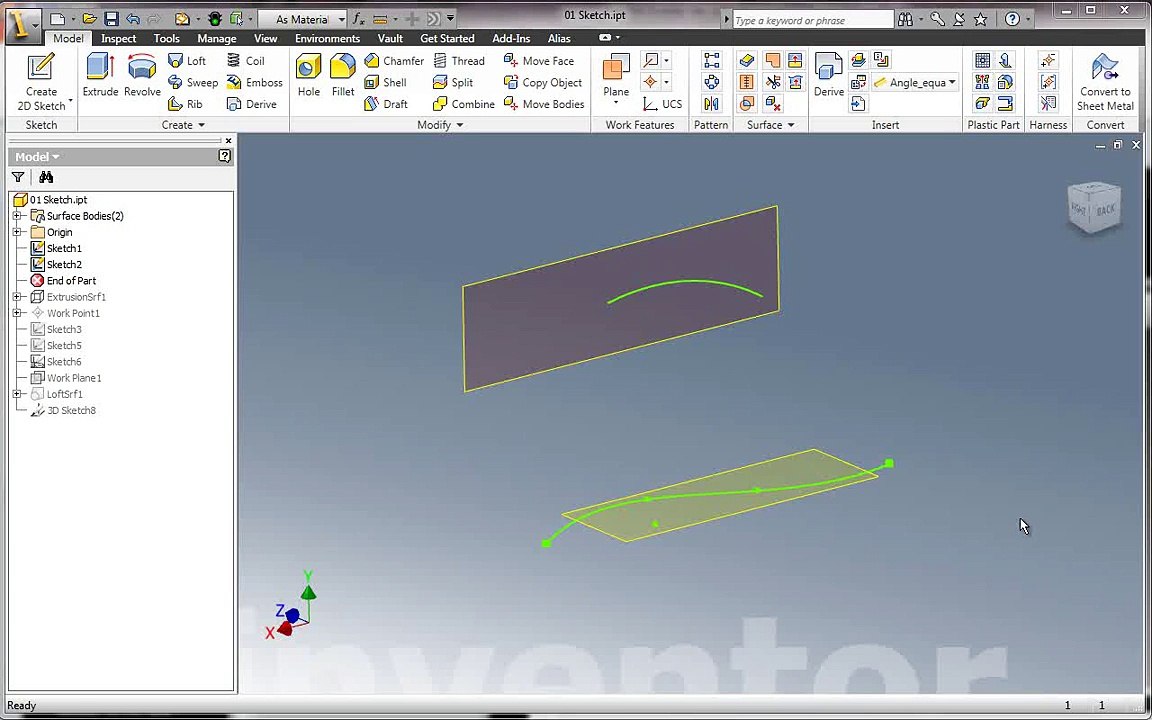Select the Thread tool
This screenshot has height=720, width=1152.
pos(458,61)
